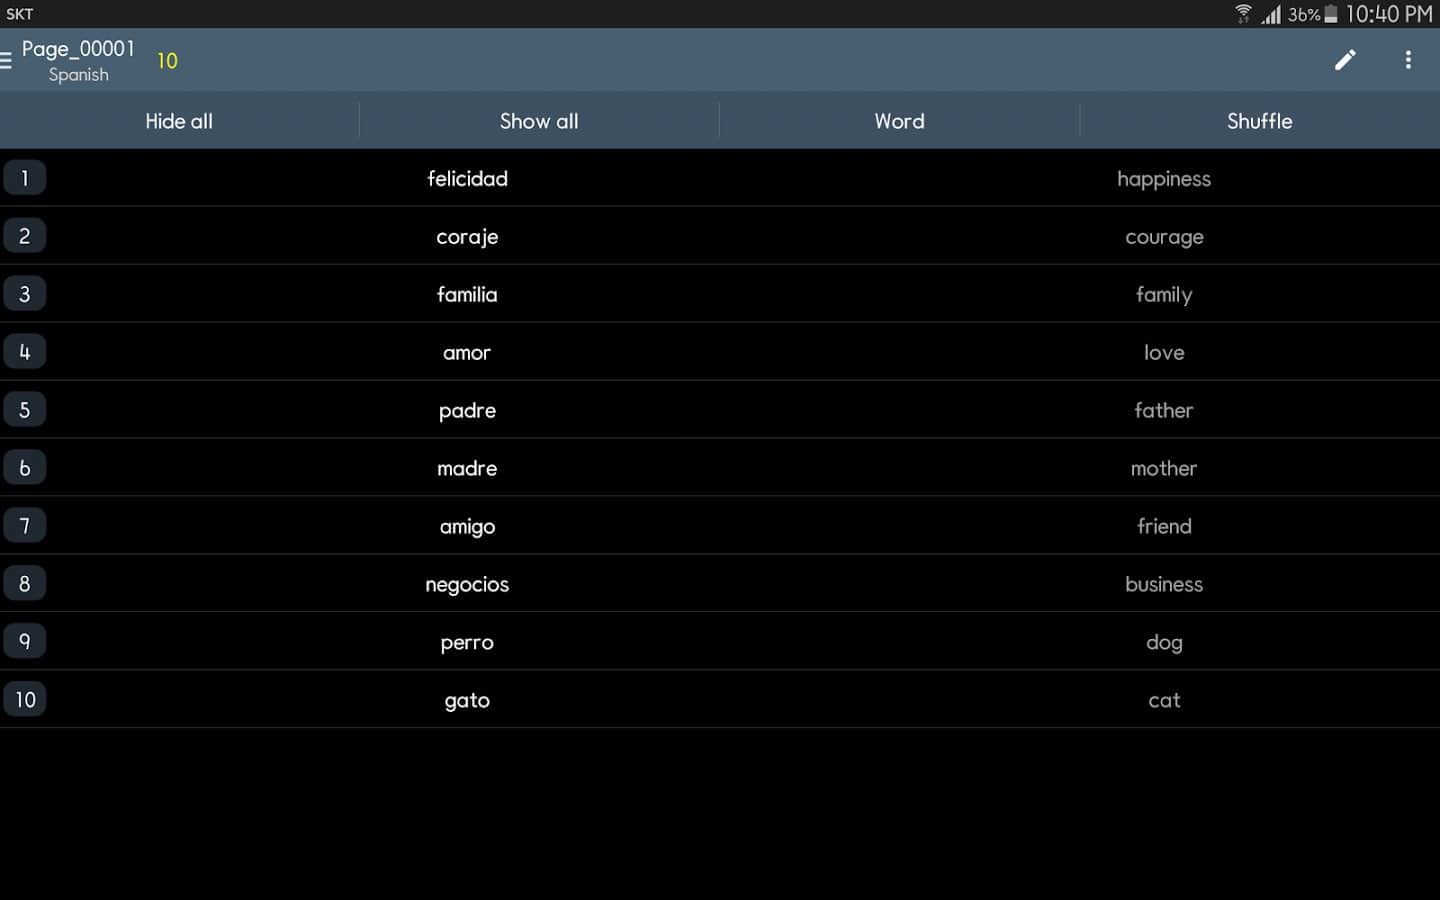
Task: Click number badge 1 for felicidad
Action: click(x=24, y=178)
